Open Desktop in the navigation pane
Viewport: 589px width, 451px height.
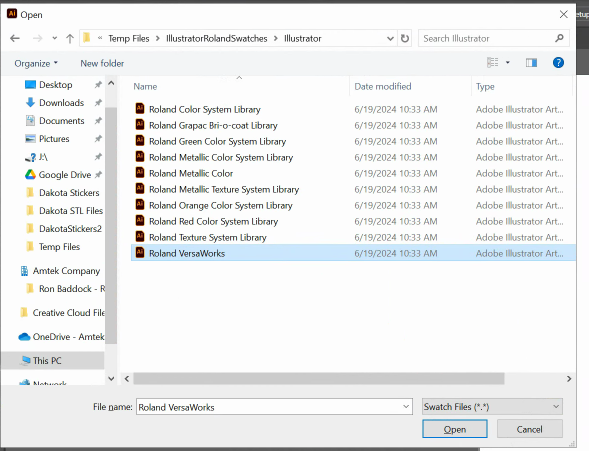pyautogui.click(x=56, y=85)
